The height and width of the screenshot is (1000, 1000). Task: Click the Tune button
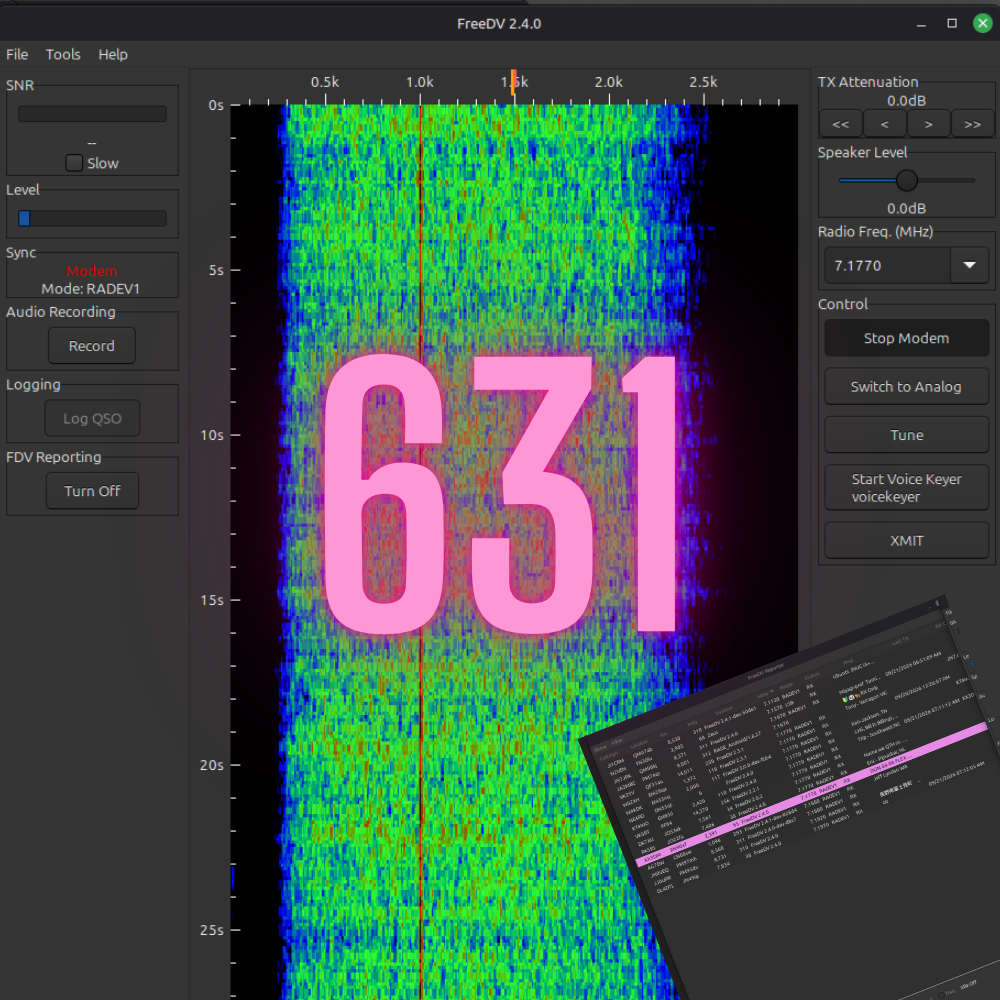coord(906,435)
